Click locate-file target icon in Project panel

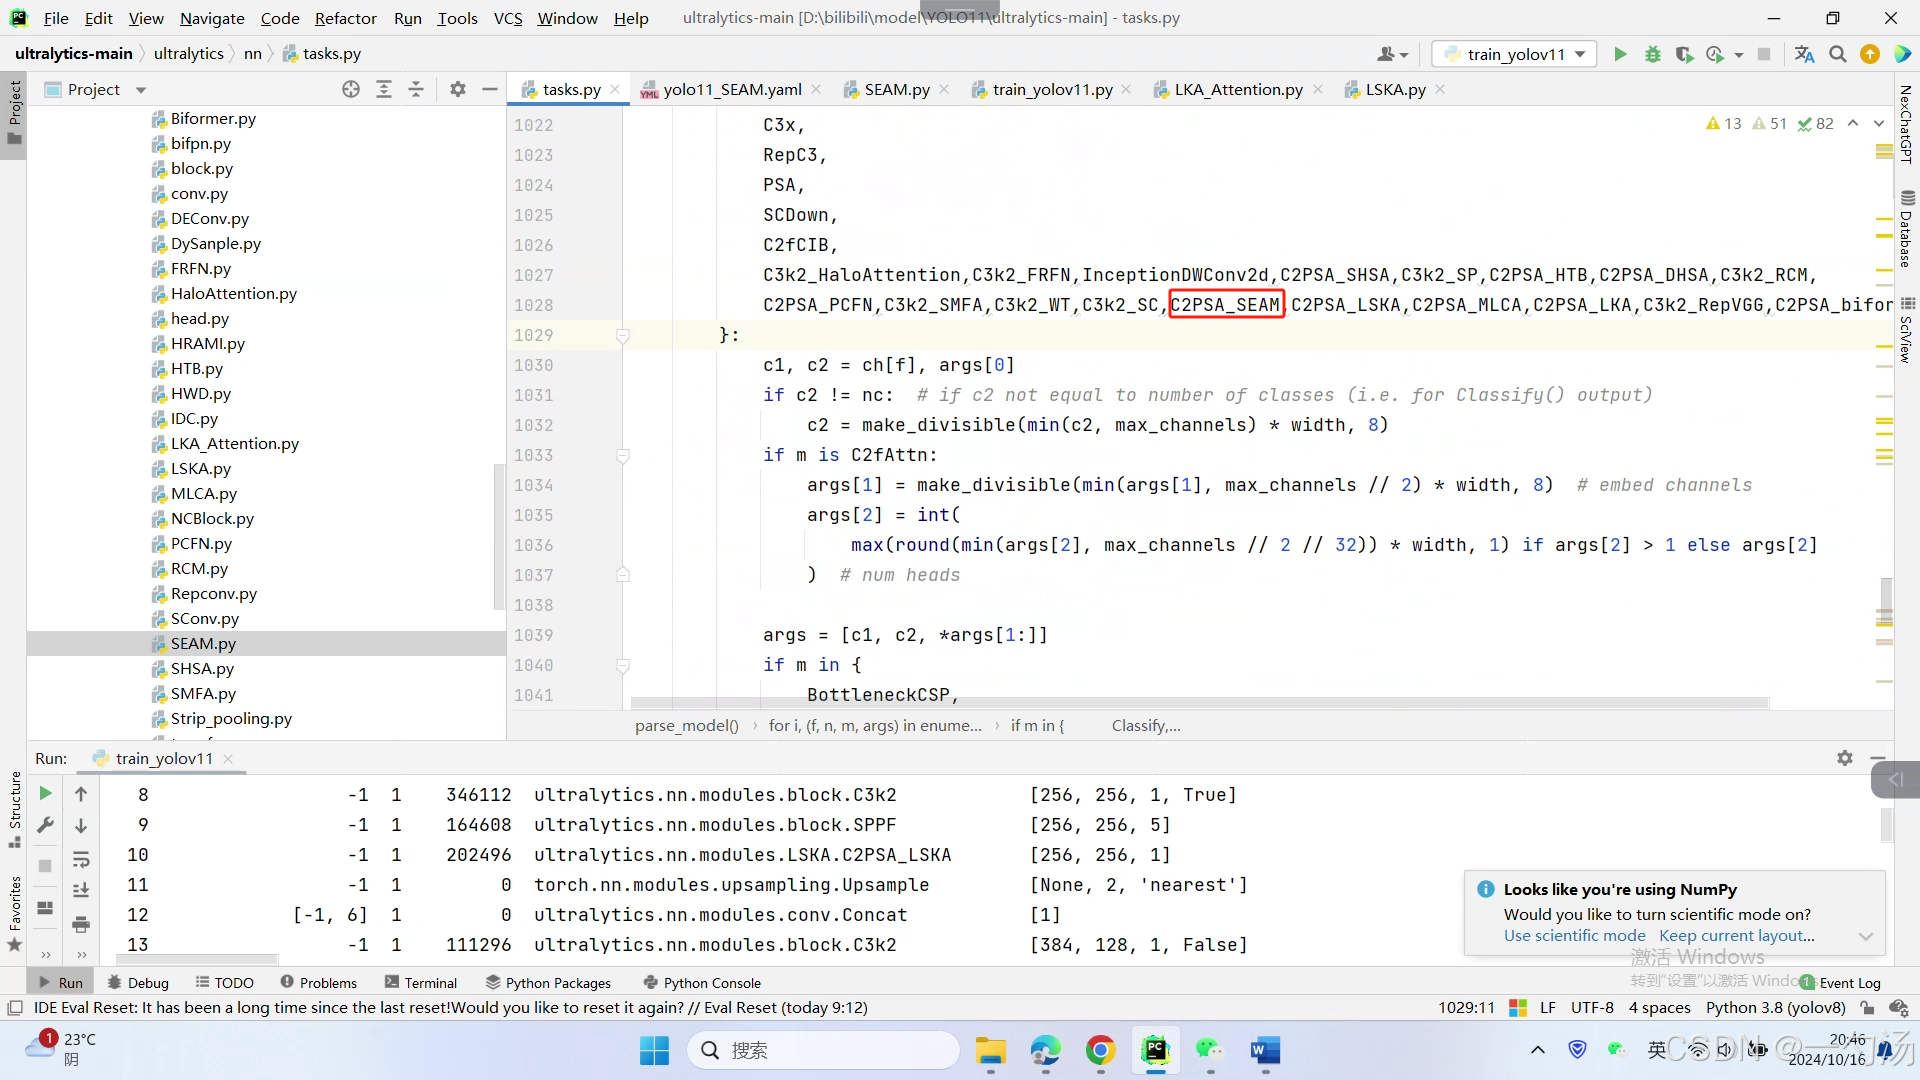coord(350,89)
